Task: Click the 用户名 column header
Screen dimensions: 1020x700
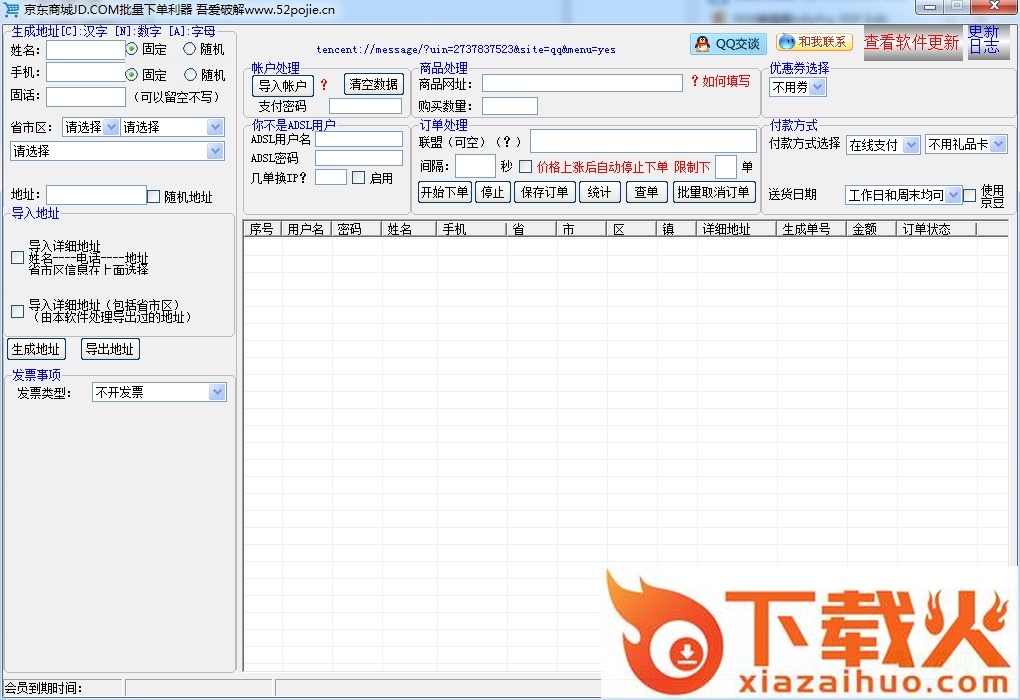Action: click(306, 229)
